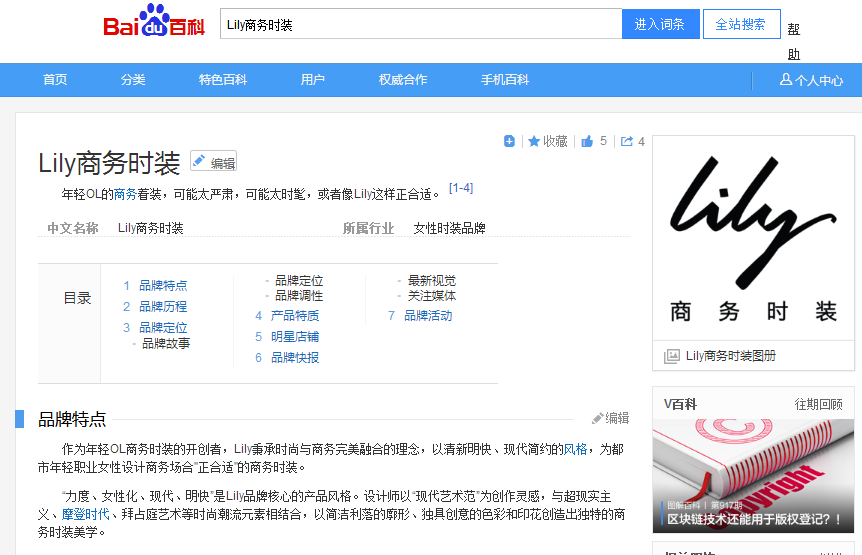Open the image album icon for Lily商务时装图册
862x555 pixels.
(672, 356)
